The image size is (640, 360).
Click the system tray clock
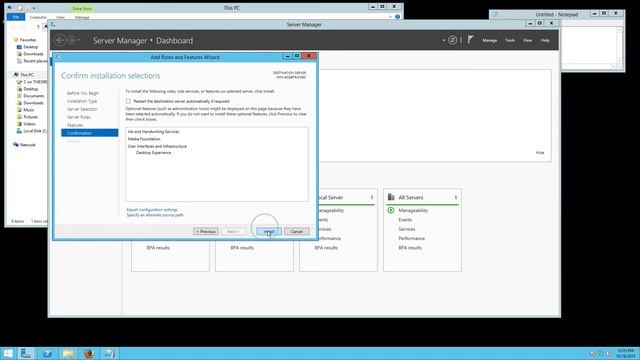point(626,353)
